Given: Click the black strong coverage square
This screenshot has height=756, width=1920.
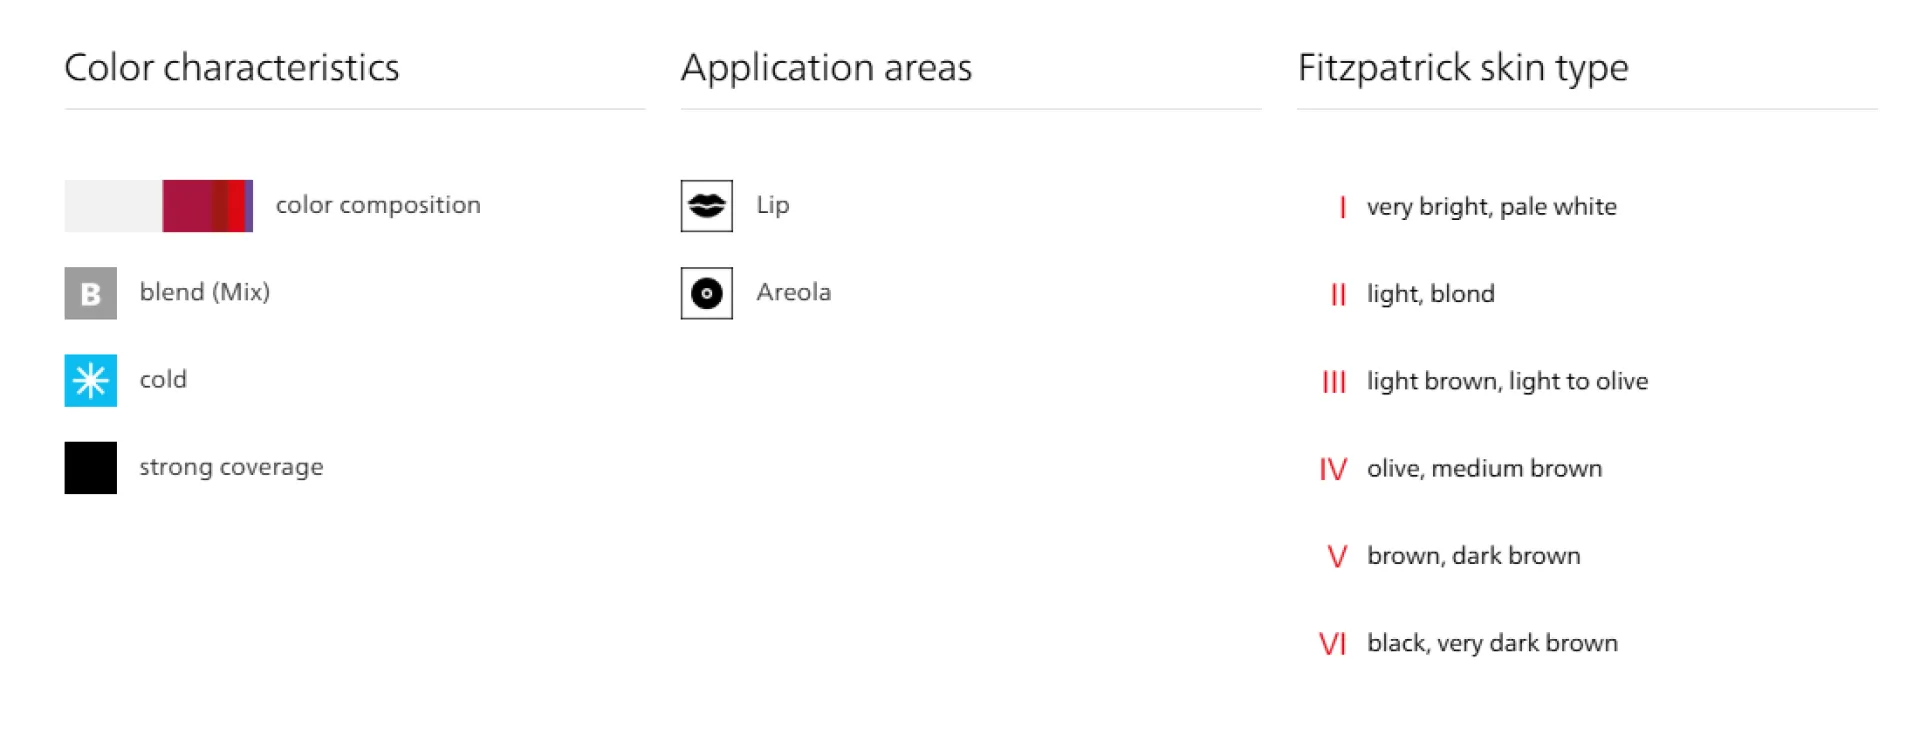Looking at the screenshot, I should (90, 468).
